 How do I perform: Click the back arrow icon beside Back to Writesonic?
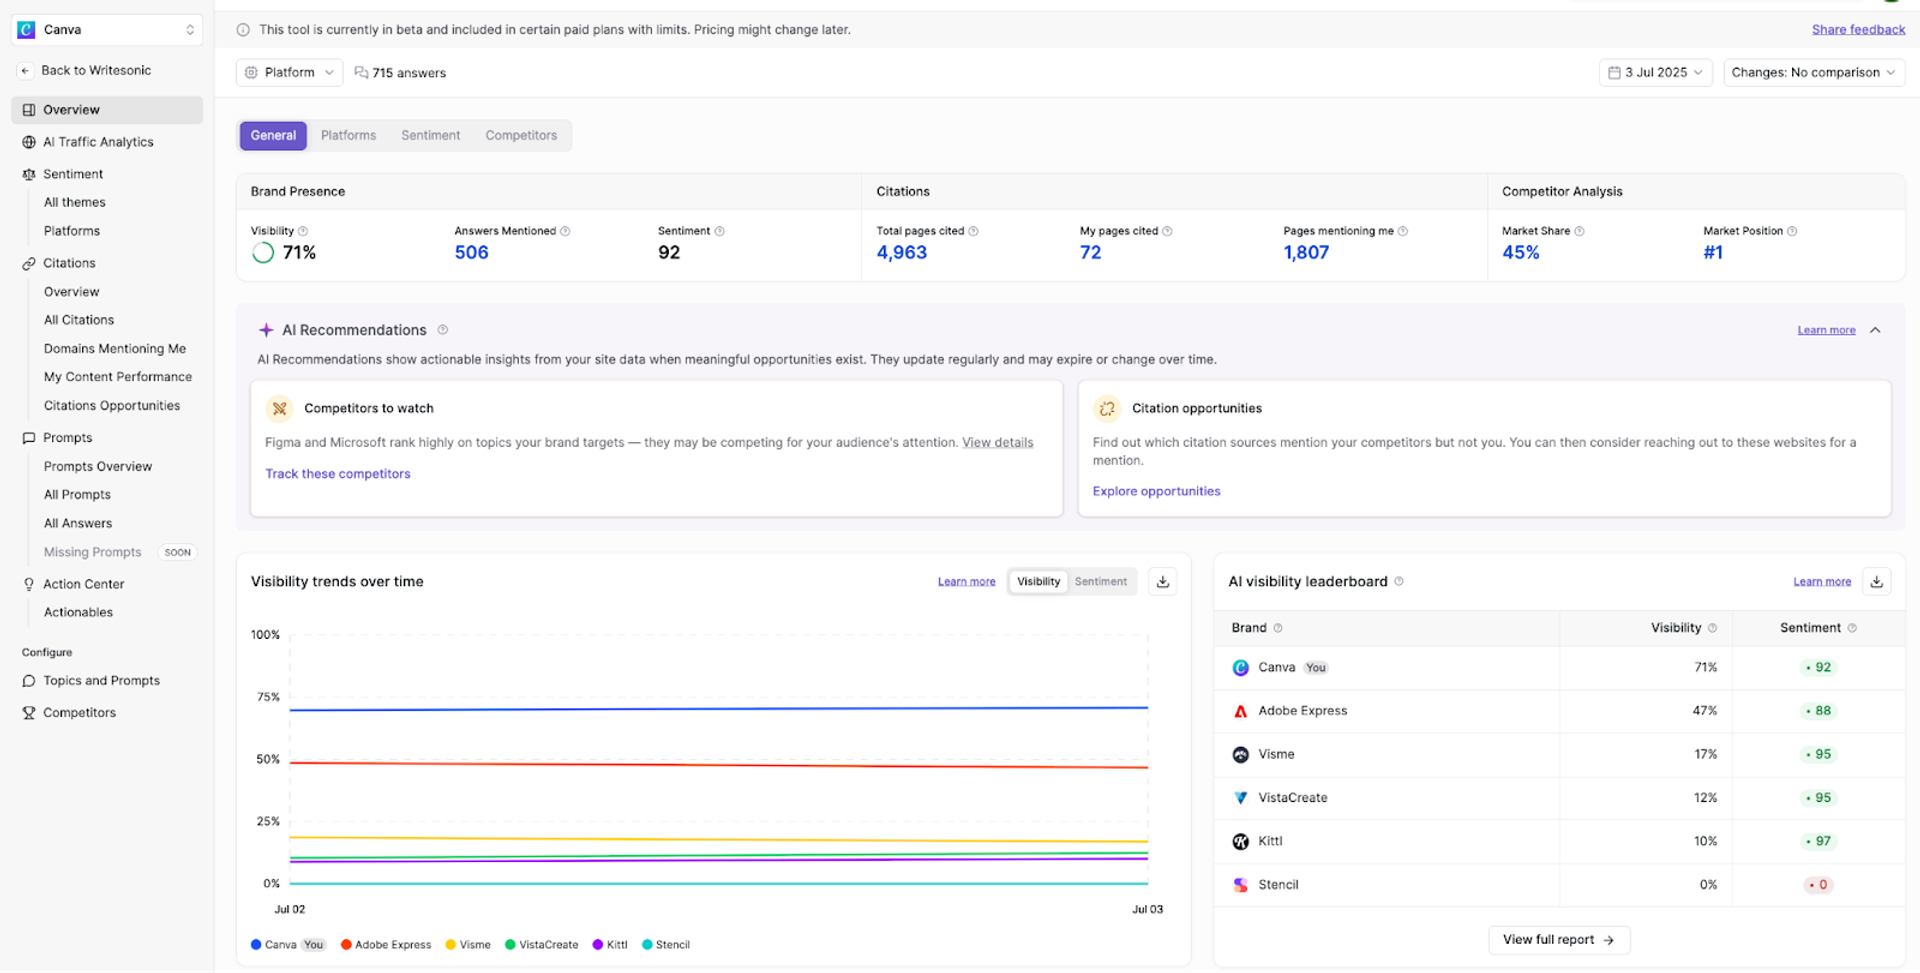(x=26, y=71)
